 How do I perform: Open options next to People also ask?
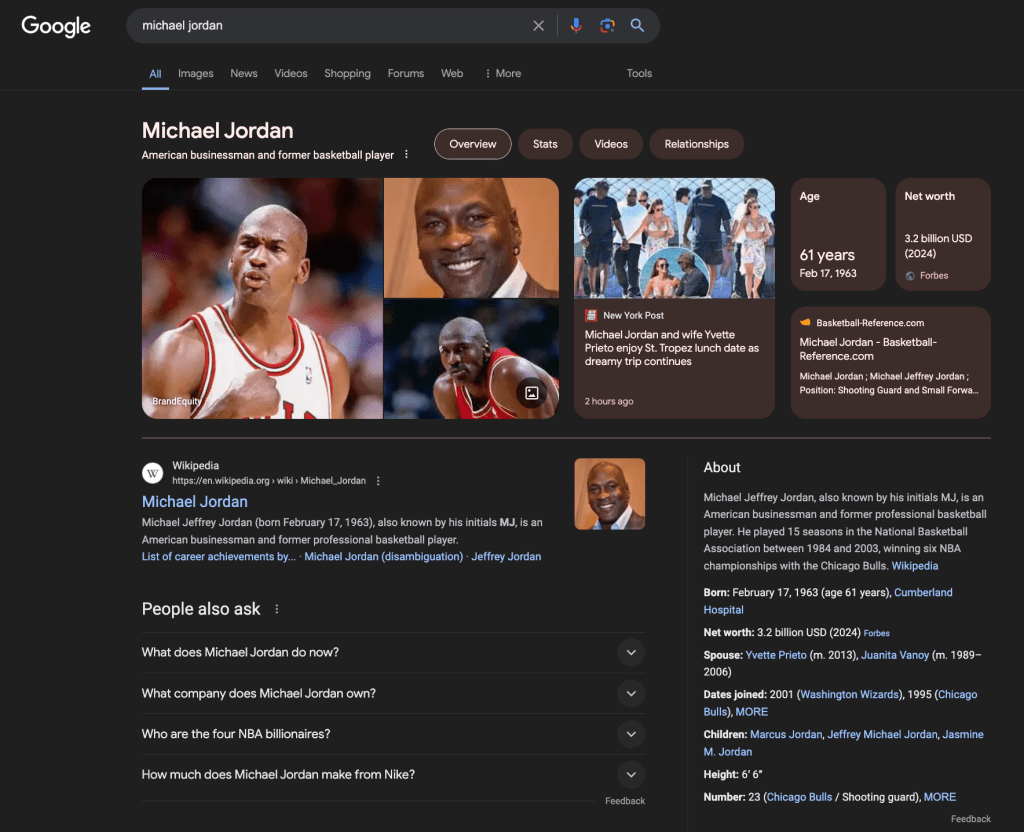tap(277, 609)
